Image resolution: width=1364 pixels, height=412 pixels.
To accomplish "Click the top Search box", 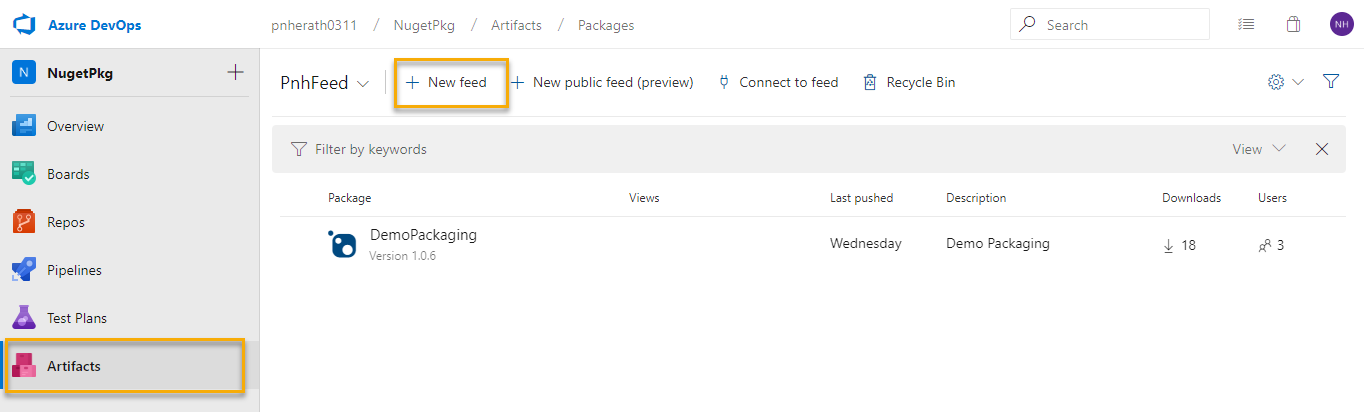I will point(1110,25).
